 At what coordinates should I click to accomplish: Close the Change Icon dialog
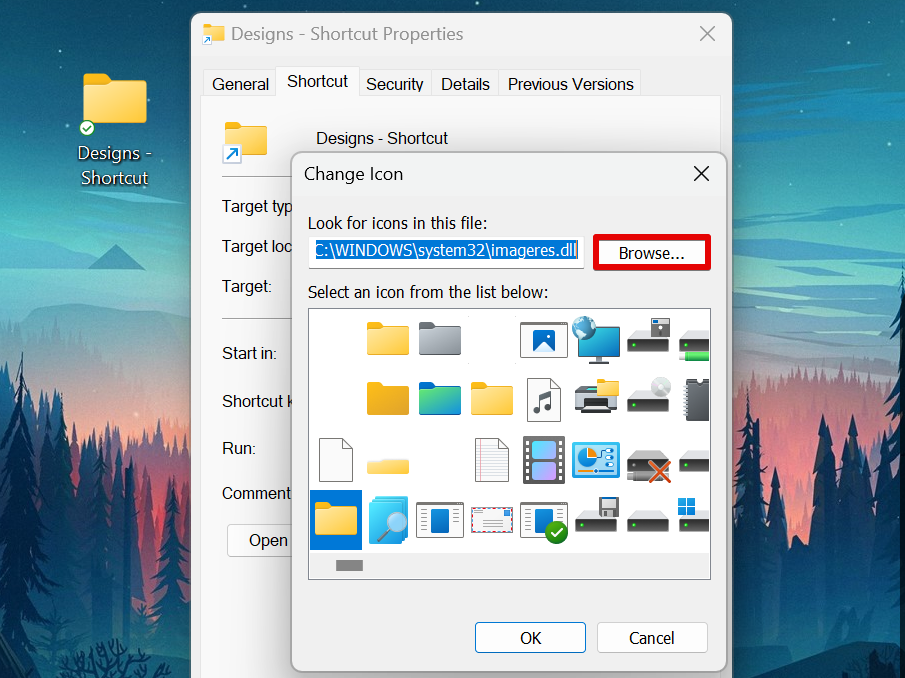tap(701, 174)
